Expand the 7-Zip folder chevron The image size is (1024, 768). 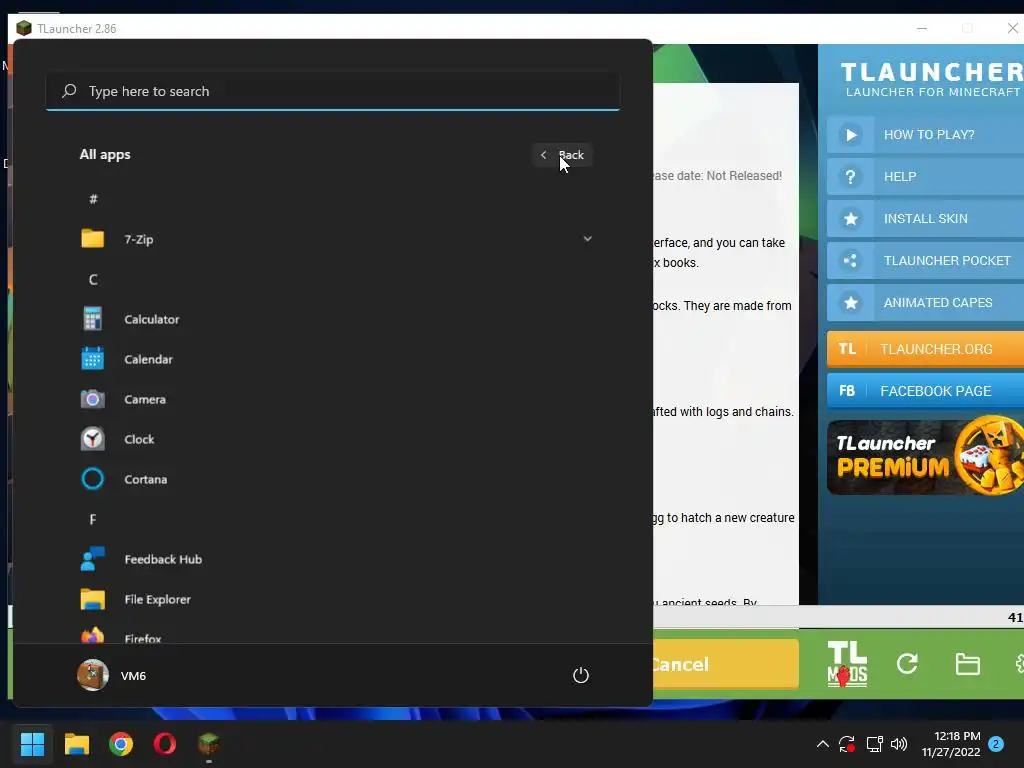[587, 239]
